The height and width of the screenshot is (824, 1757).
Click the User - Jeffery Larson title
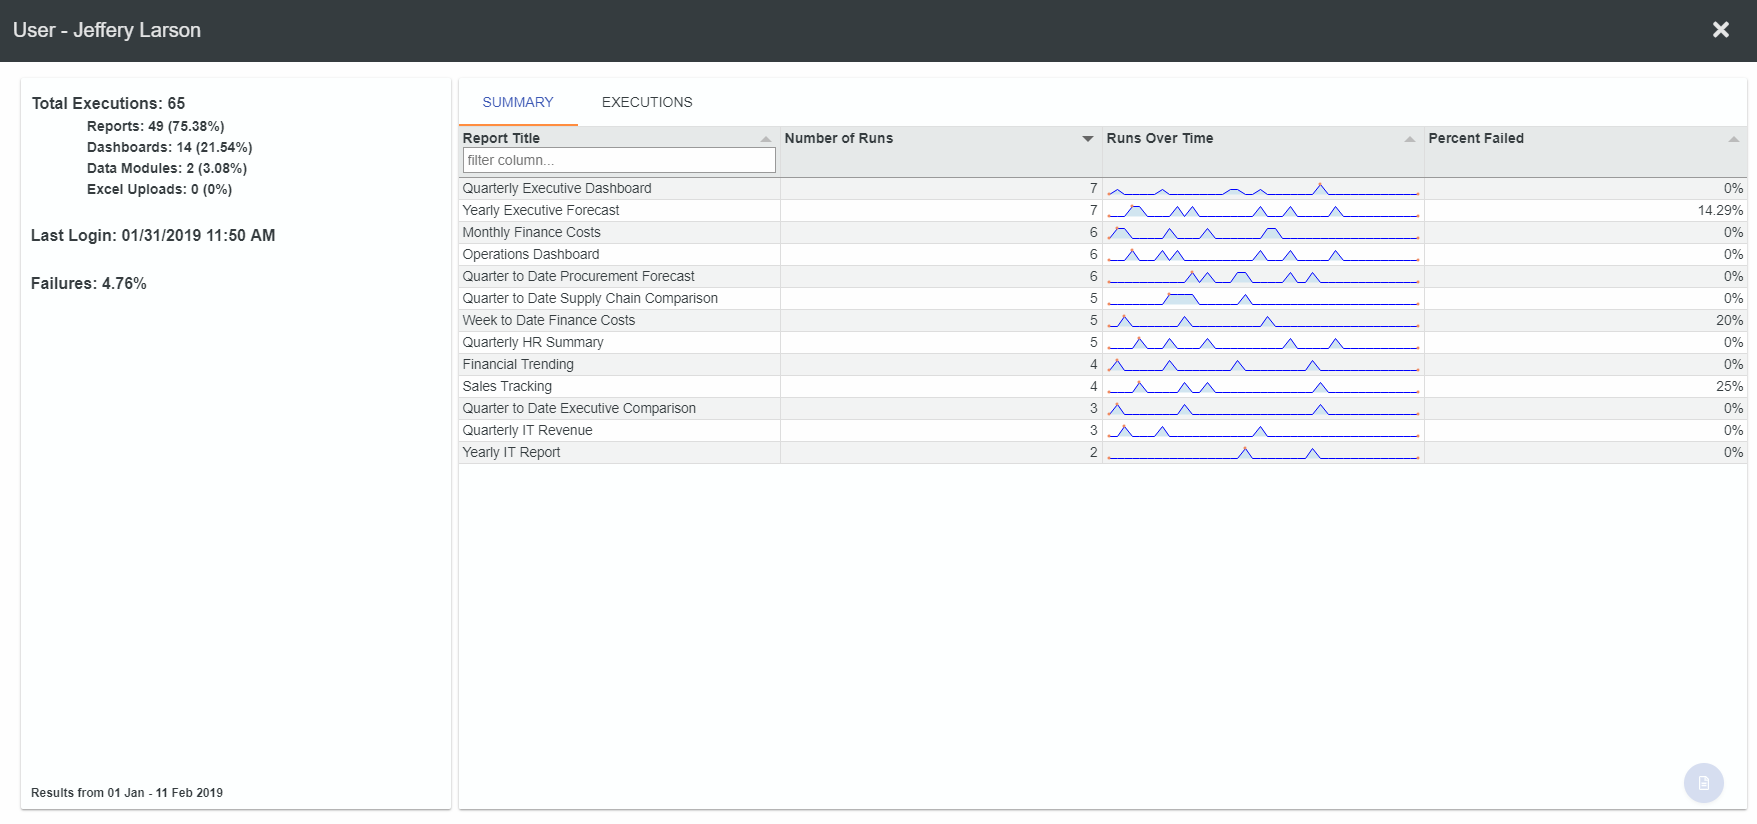tap(107, 30)
